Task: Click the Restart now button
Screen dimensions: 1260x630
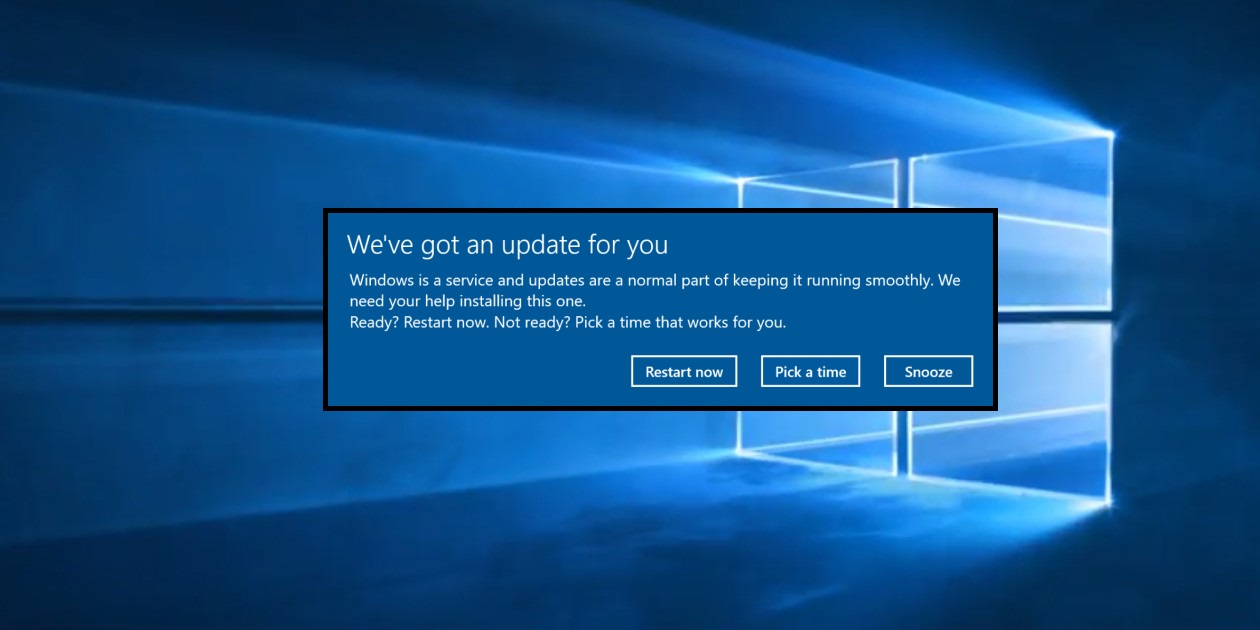Action: [684, 371]
